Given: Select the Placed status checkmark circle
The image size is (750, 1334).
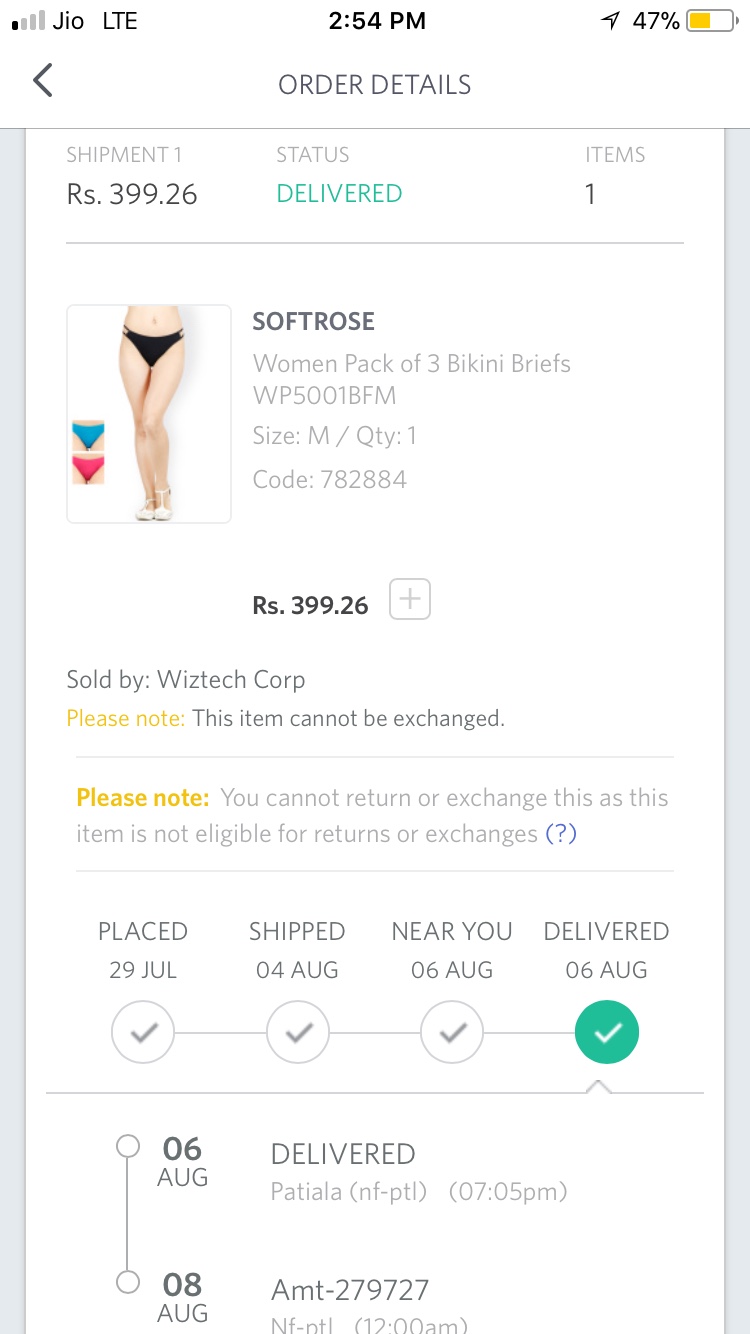Looking at the screenshot, I should point(143,1033).
